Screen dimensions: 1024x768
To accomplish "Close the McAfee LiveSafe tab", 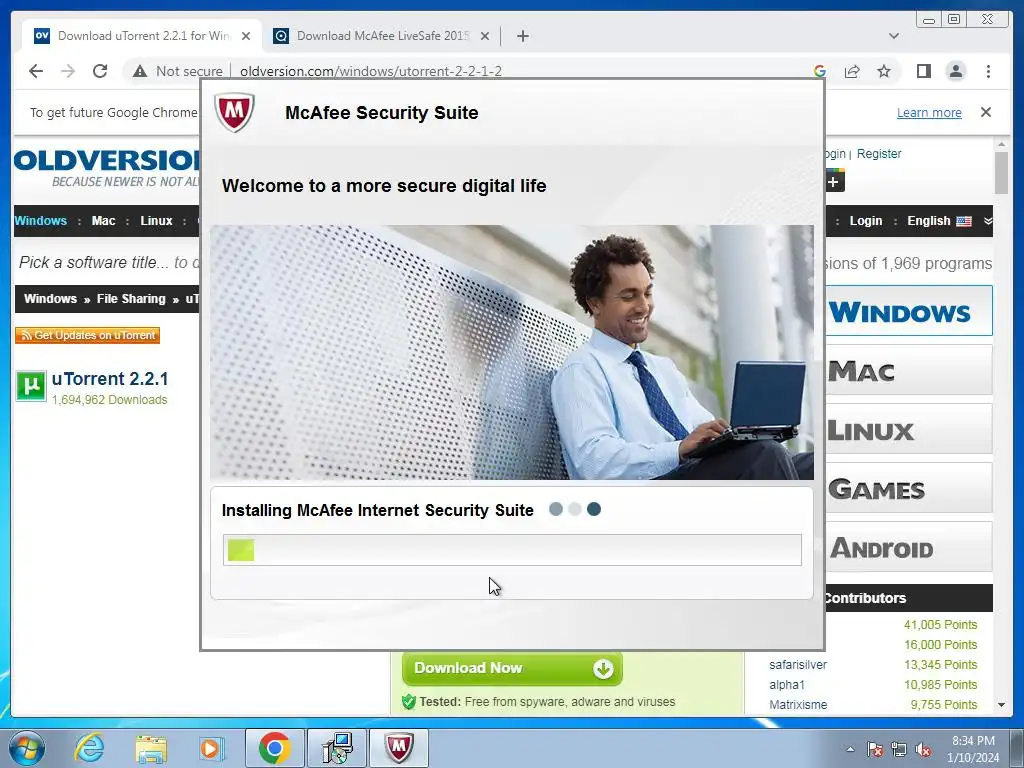I will (x=485, y=36).
